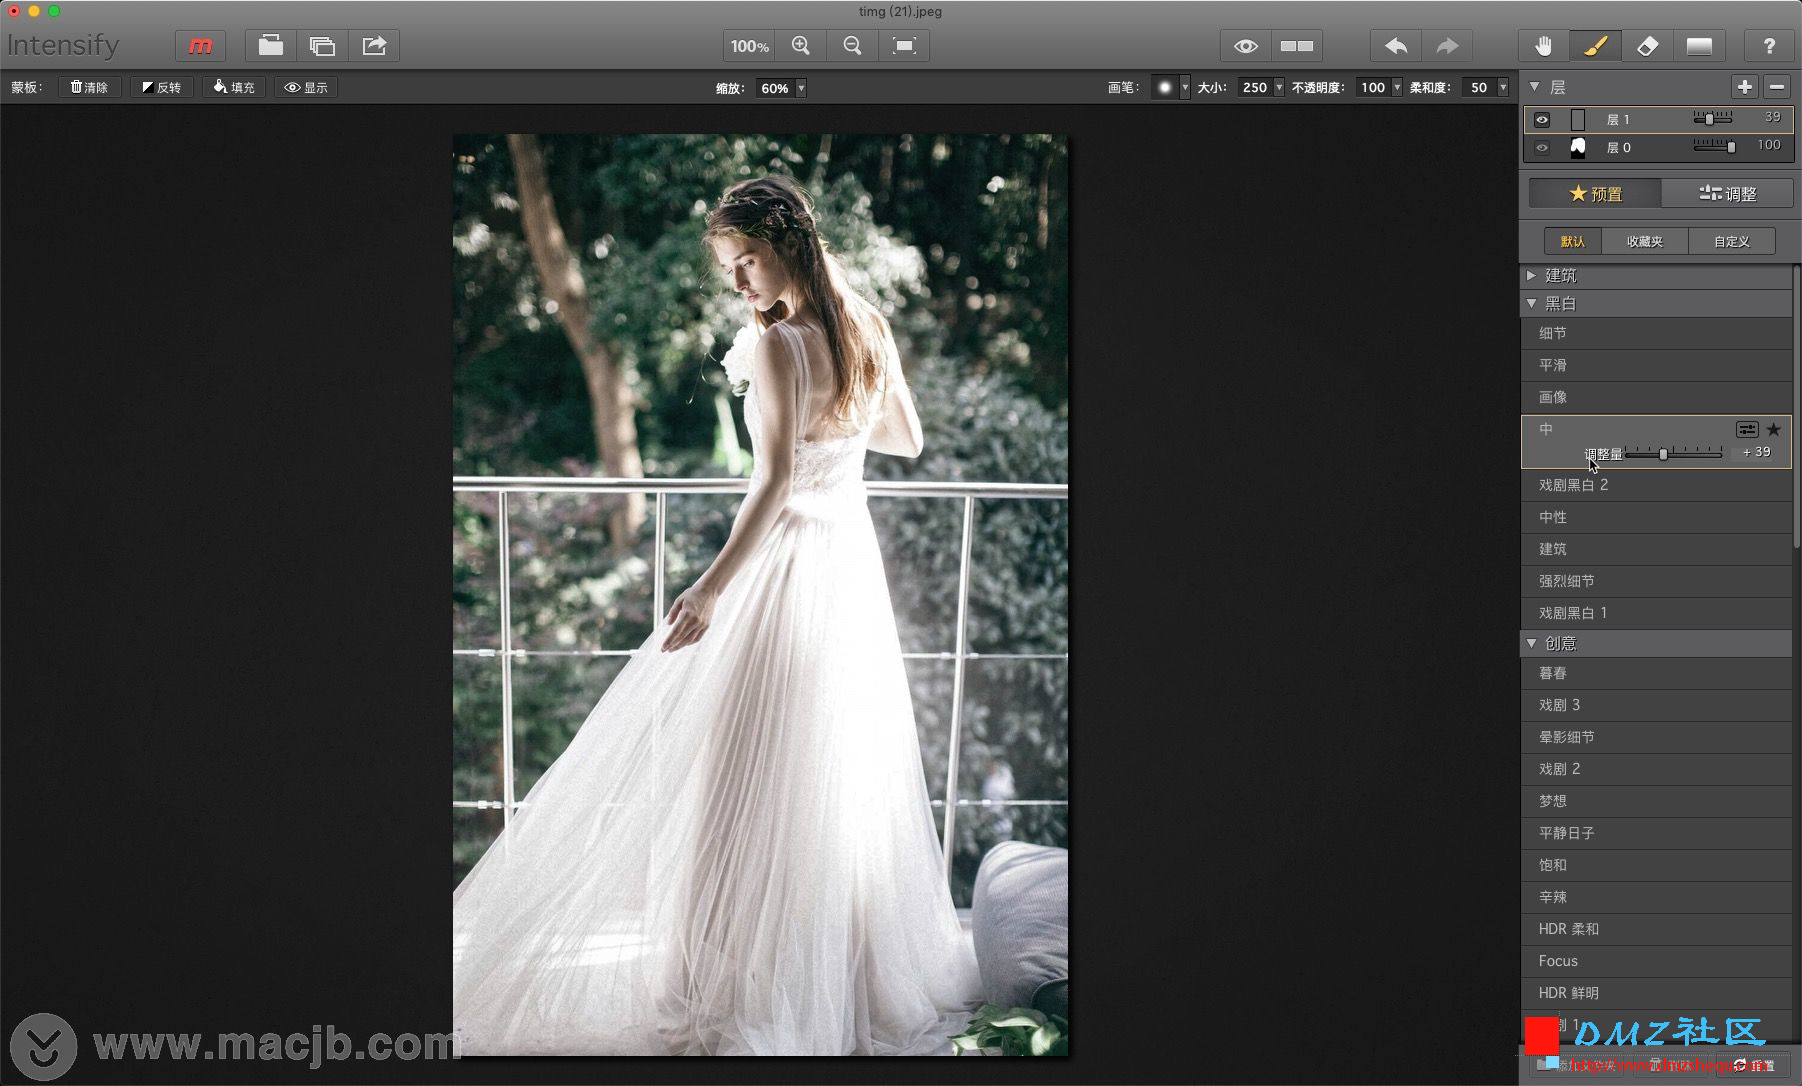Set zoom to 100% button
Viewport: 1802px width, 1086px height.
pos(749,46)
